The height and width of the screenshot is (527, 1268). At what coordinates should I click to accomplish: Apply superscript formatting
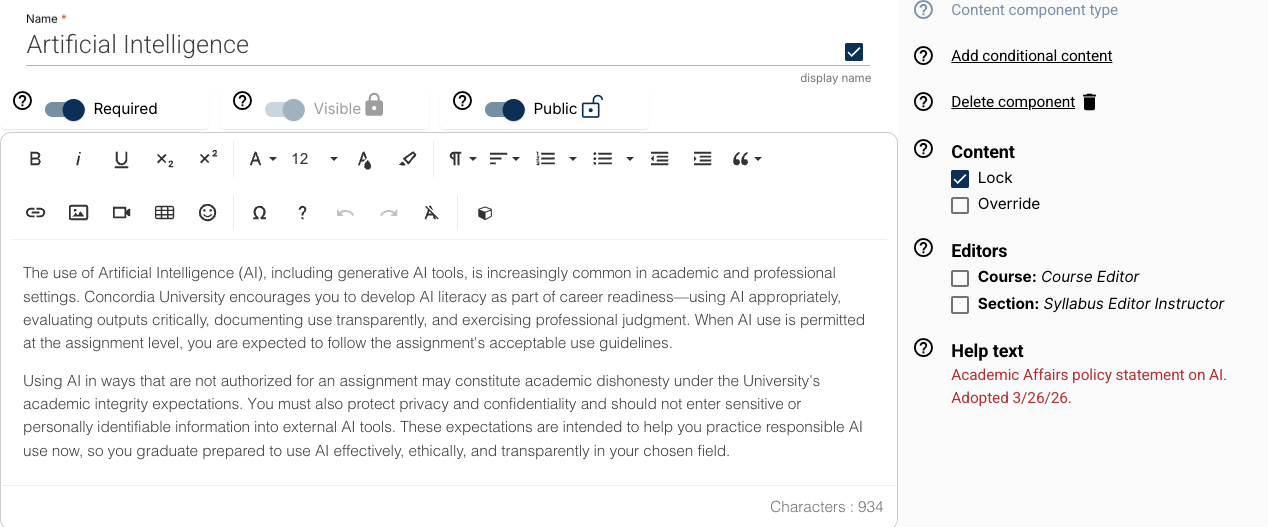click(208, 159)
